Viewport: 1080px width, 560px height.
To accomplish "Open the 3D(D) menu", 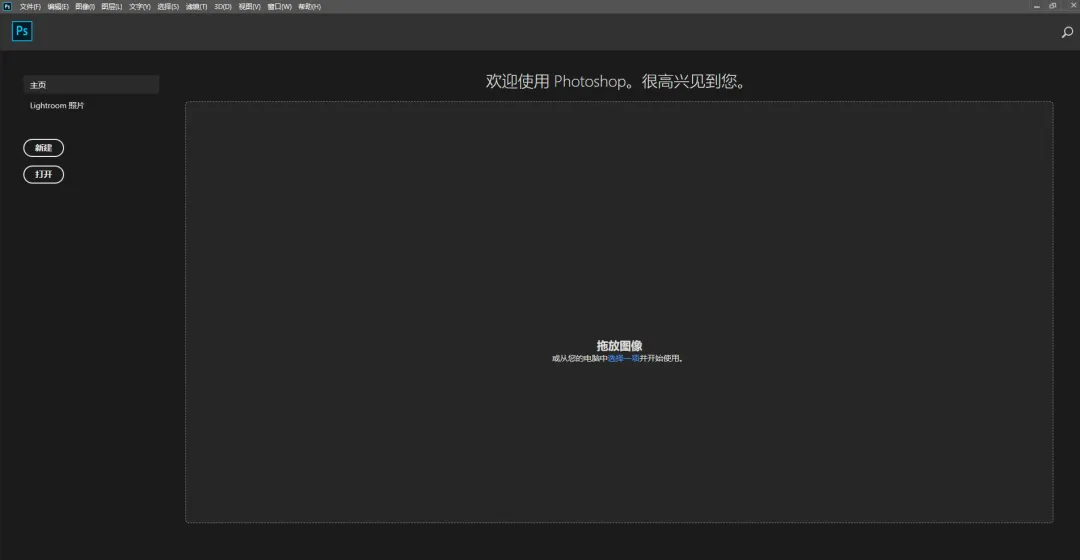I will (222, 6).
